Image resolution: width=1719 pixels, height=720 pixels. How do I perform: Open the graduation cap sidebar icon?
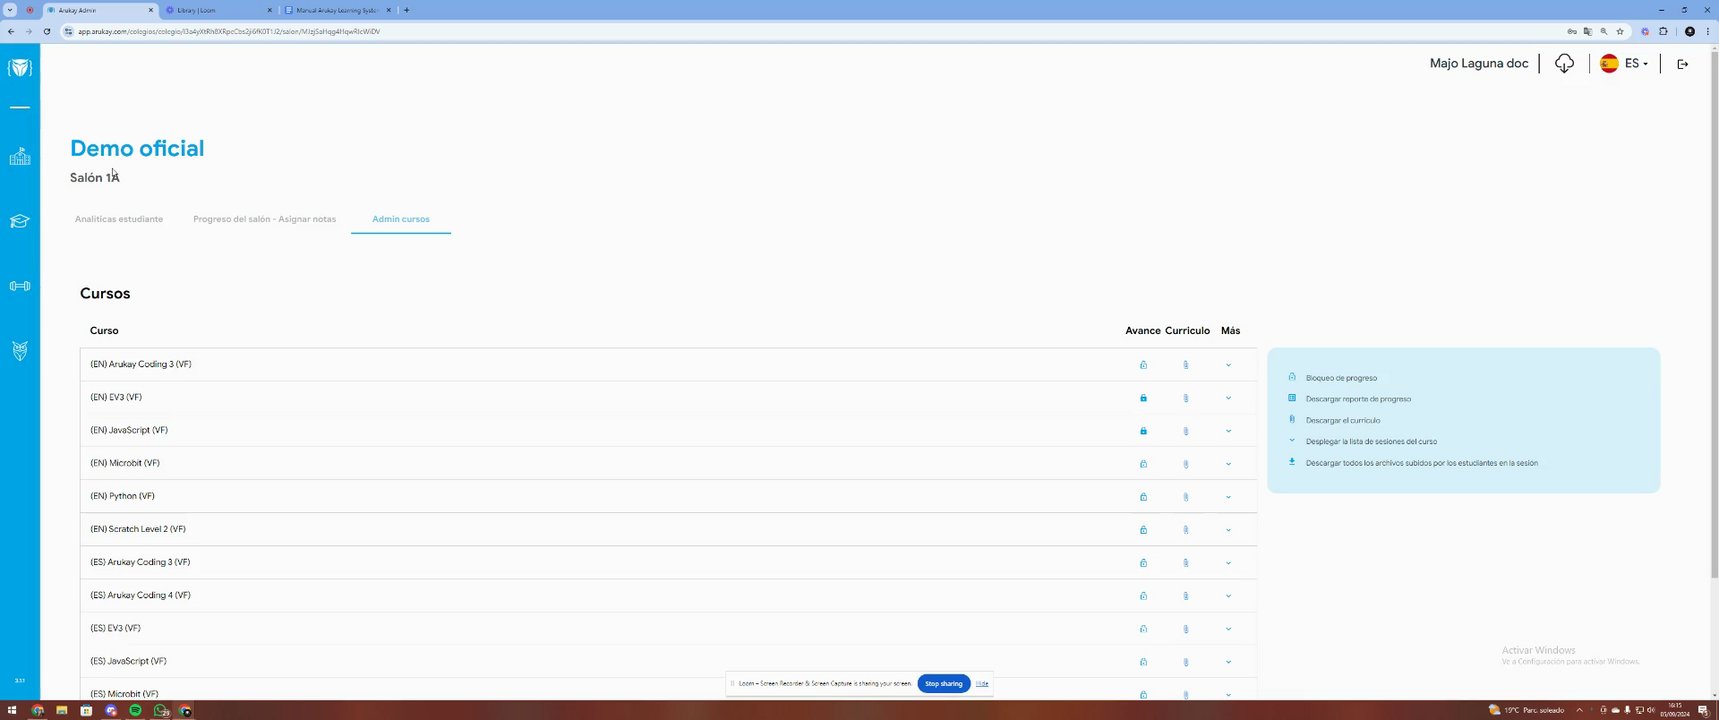coord(20,221)
